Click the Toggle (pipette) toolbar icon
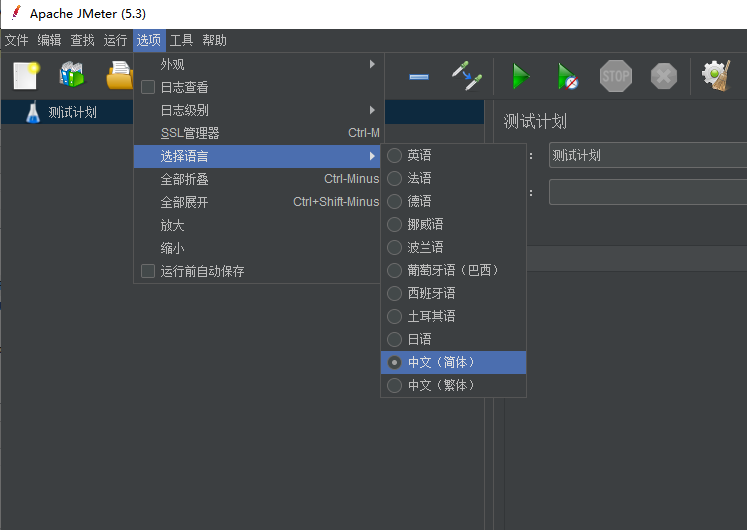747x530 pixels. point(467,75)
